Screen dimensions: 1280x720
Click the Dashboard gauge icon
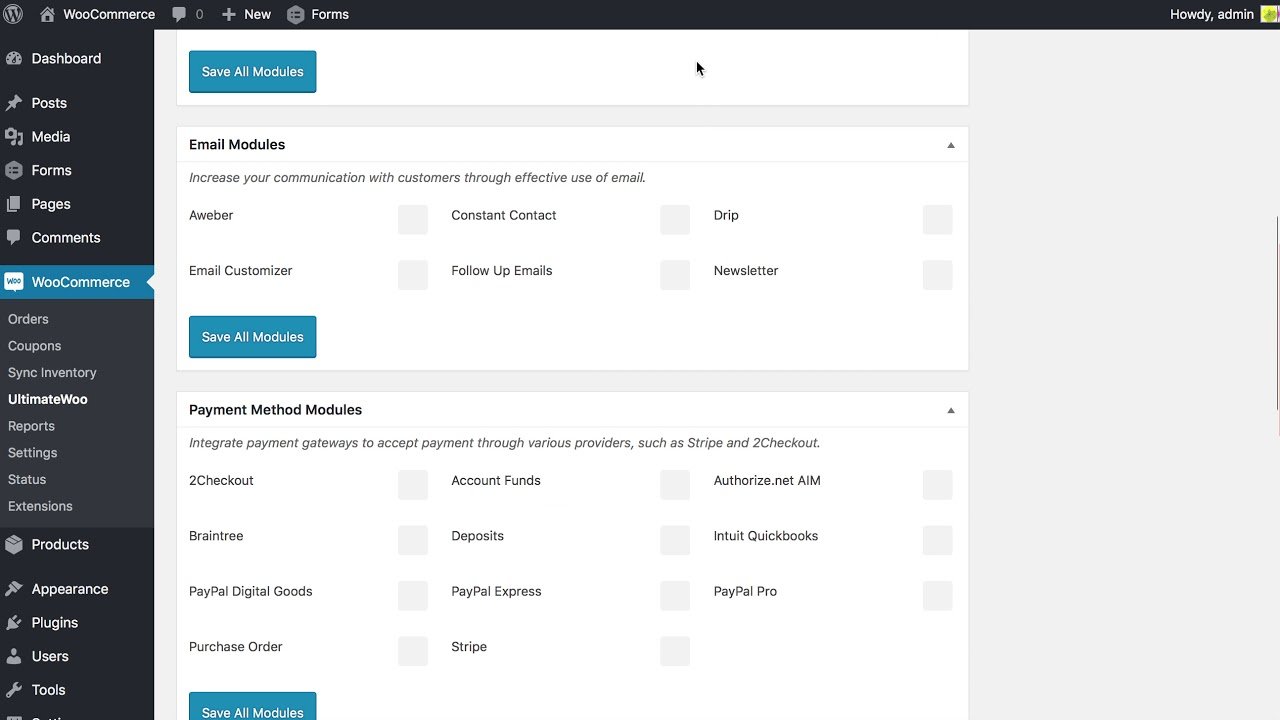click(x=14, y=58)
